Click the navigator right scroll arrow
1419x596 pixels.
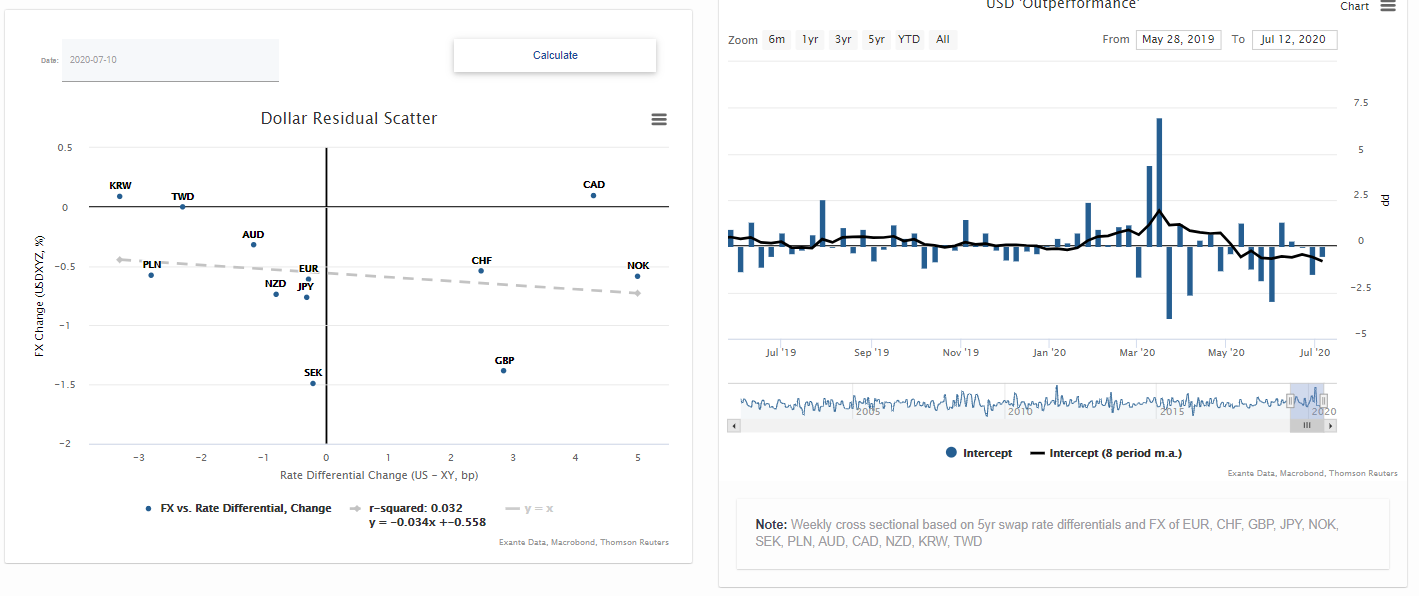point(1330,426)
